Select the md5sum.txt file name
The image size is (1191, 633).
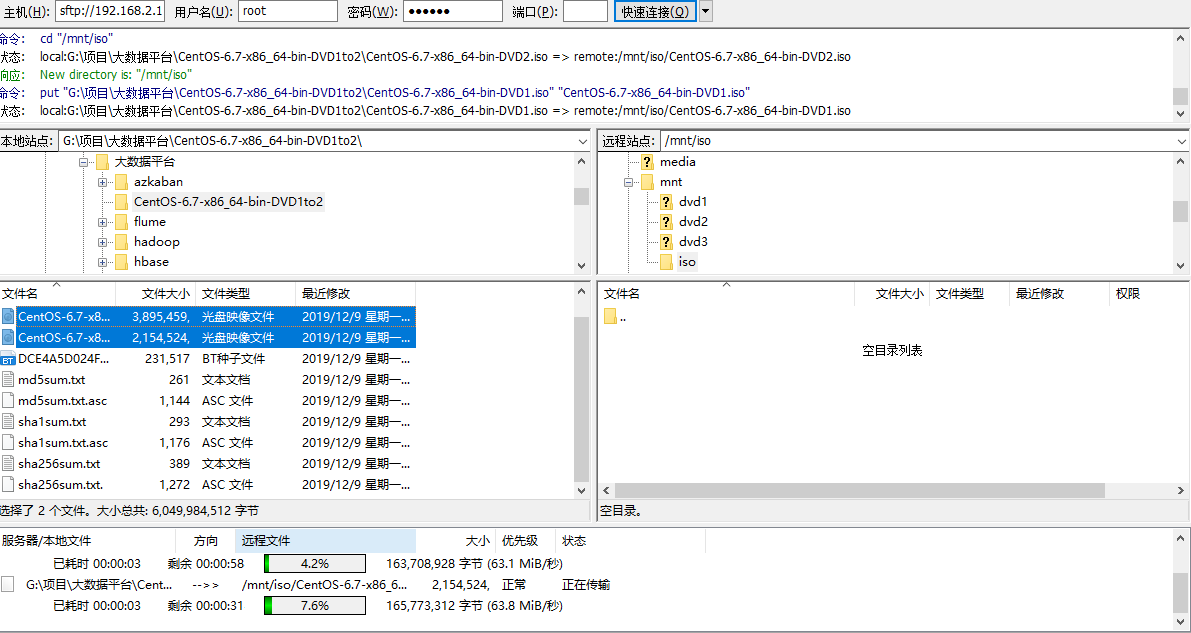point(52,379)
